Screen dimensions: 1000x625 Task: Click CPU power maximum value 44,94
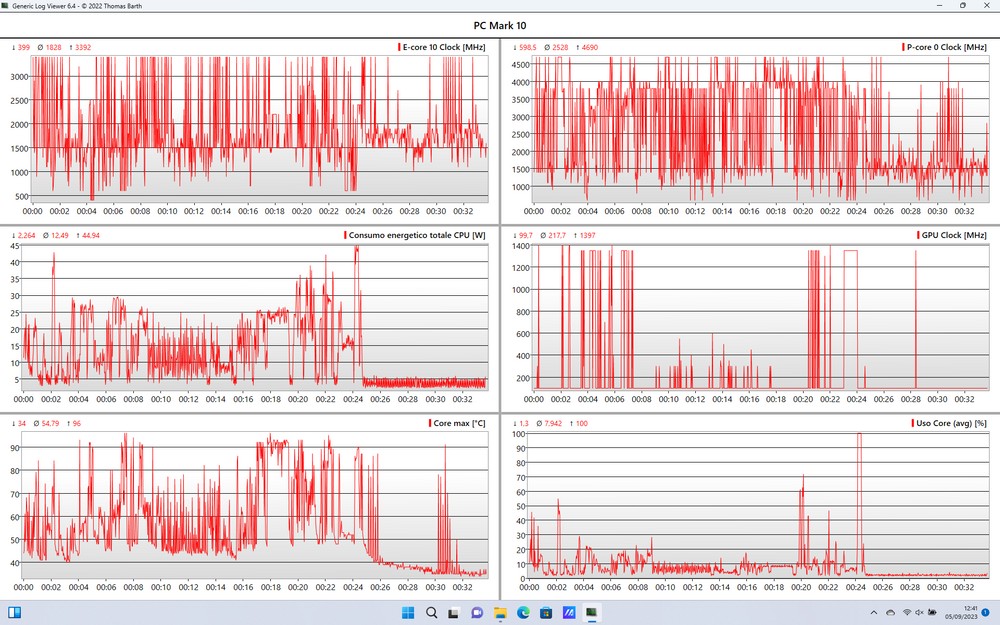(91, 235)
